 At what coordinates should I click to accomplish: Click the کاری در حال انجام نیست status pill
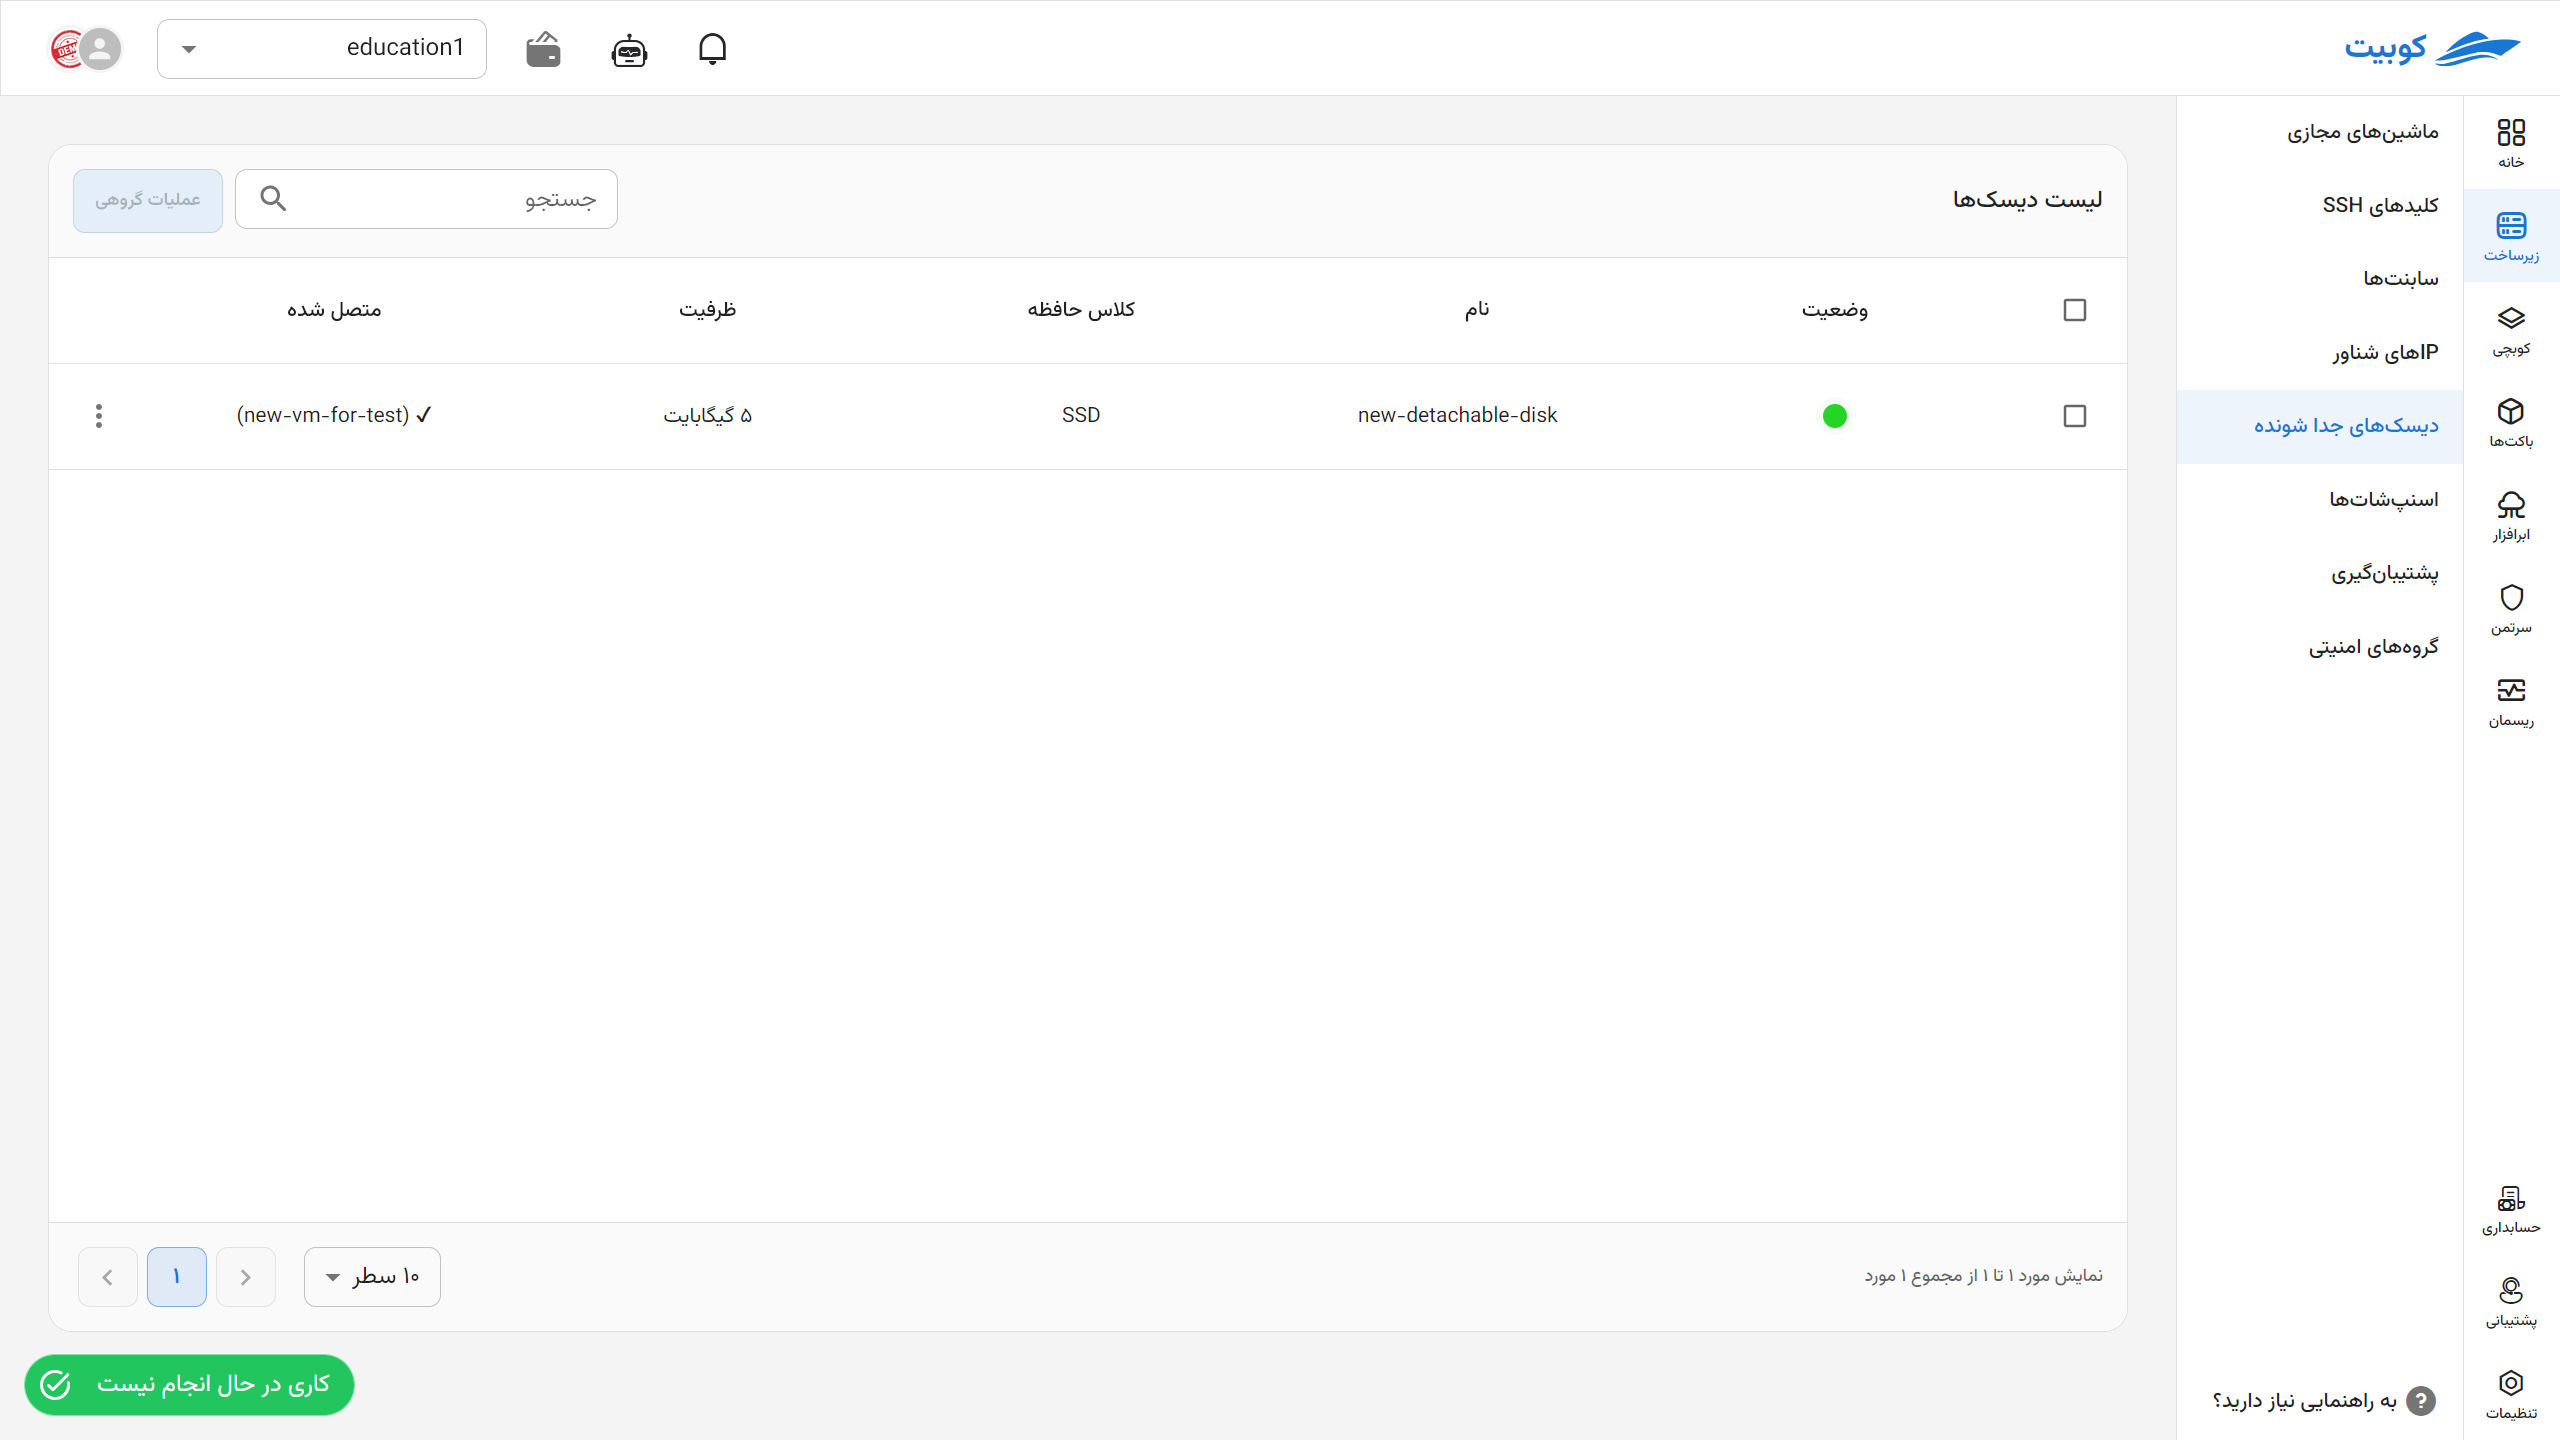coord(189,1384)
